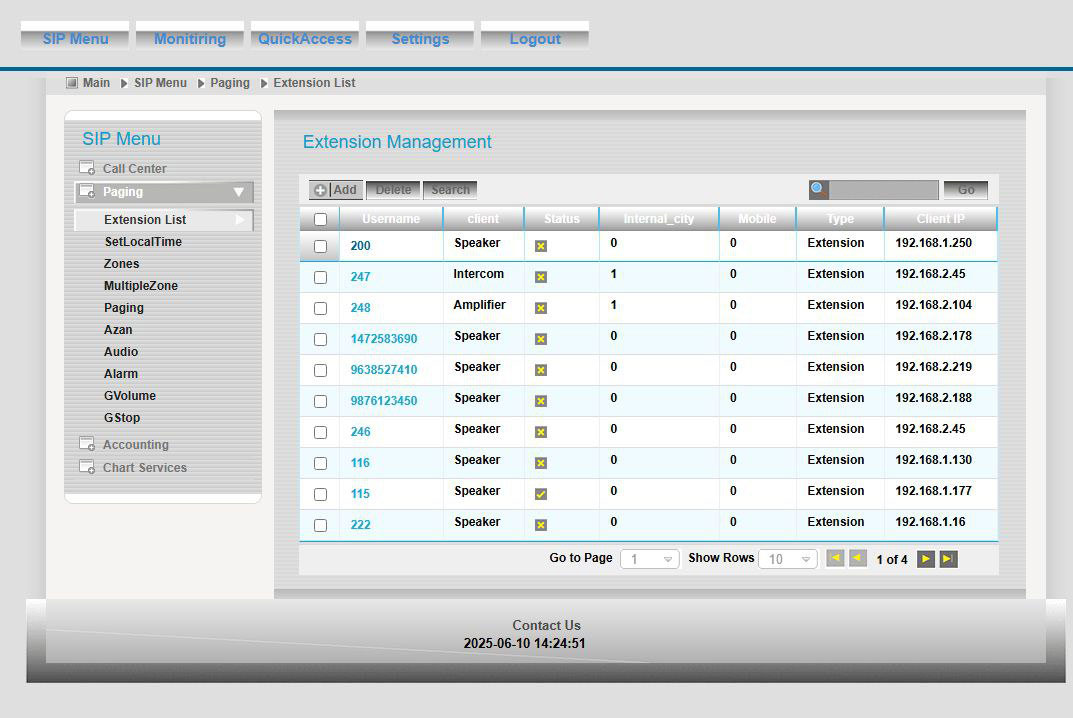Select checkbox for username 9876123450
1073x718 pixels.
click(320, 401)
